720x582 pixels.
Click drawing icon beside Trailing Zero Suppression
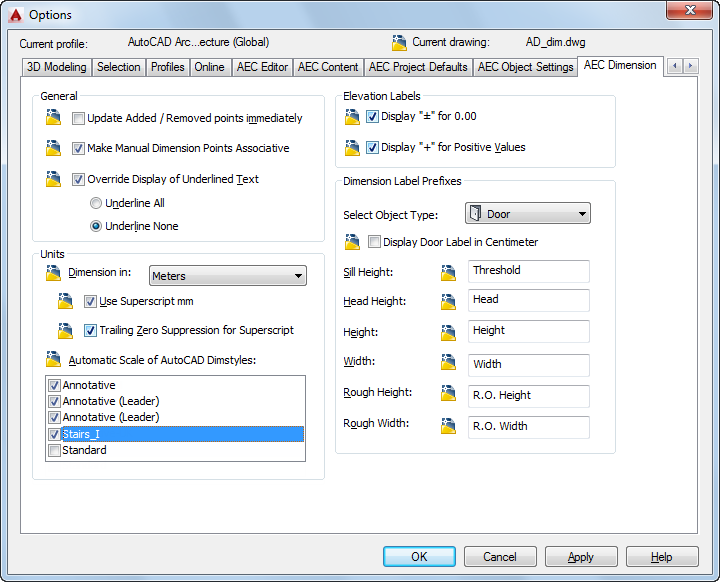tap(65, 330)
